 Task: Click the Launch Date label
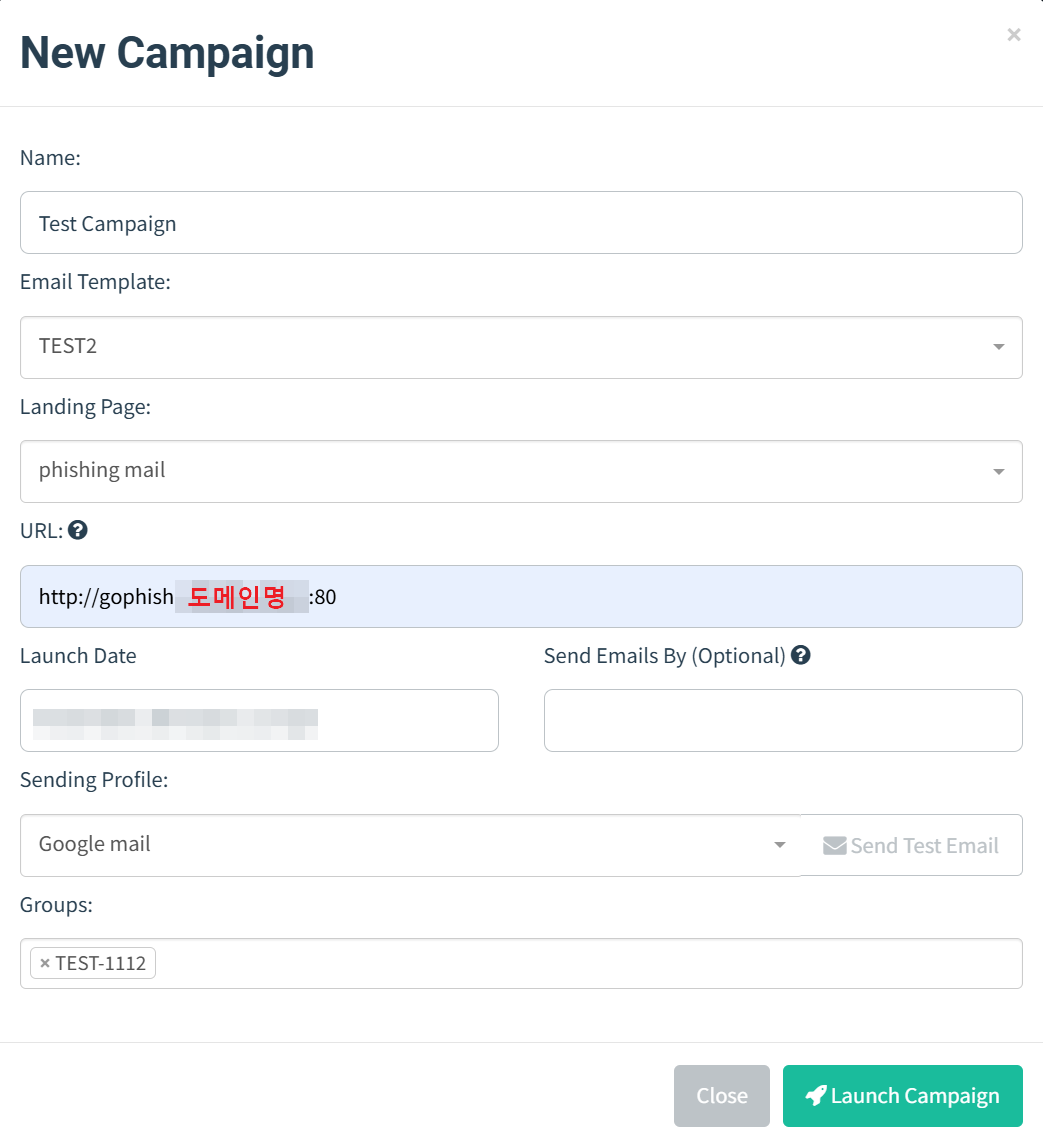[x=78, y=656]
